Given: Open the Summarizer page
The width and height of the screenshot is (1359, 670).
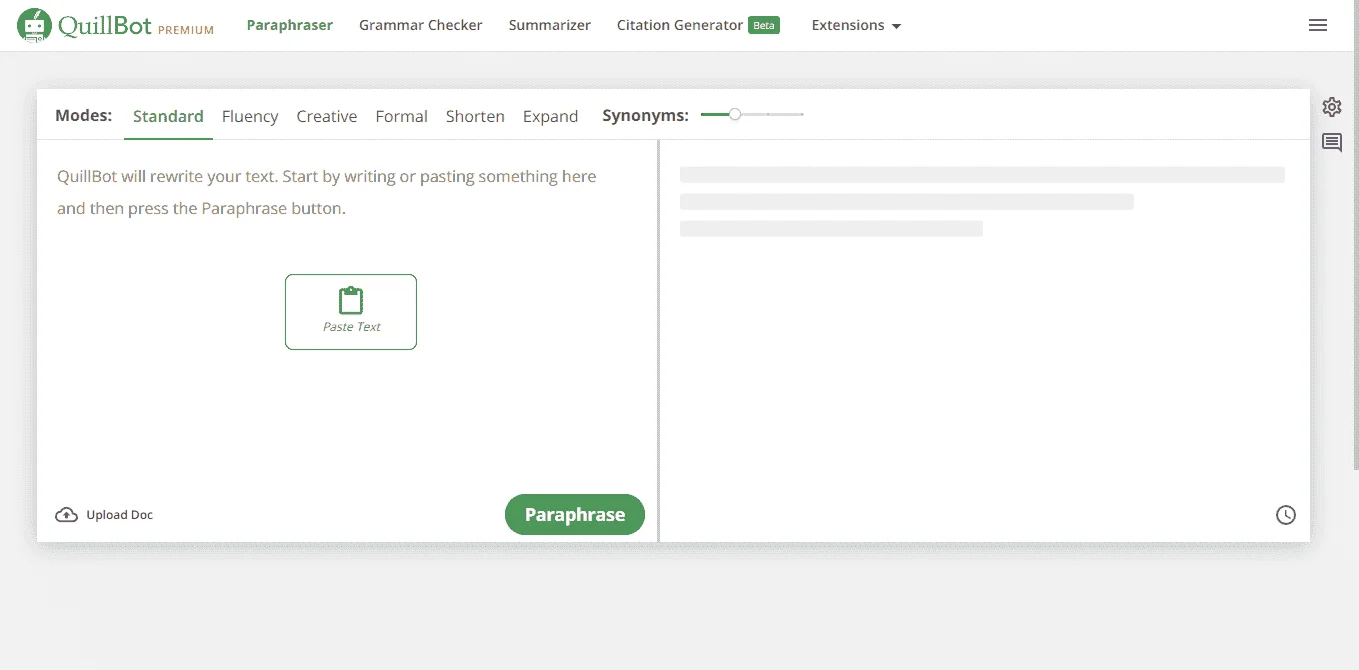Looking at the screenshot, I should tap(550, 25).
